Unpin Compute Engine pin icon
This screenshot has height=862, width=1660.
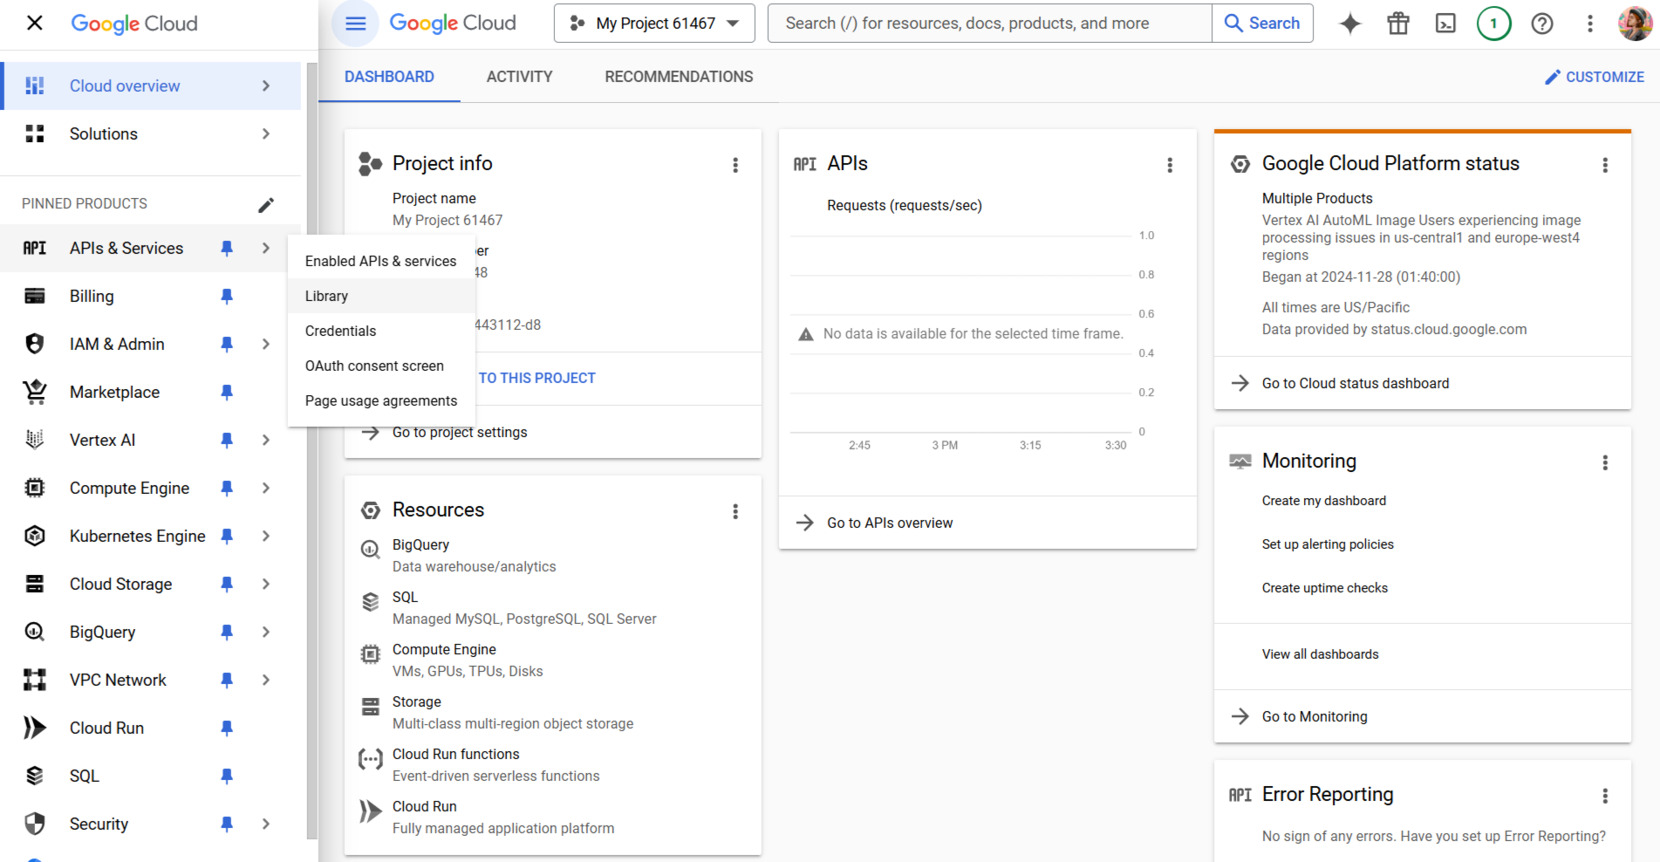[x=227, y=488]
